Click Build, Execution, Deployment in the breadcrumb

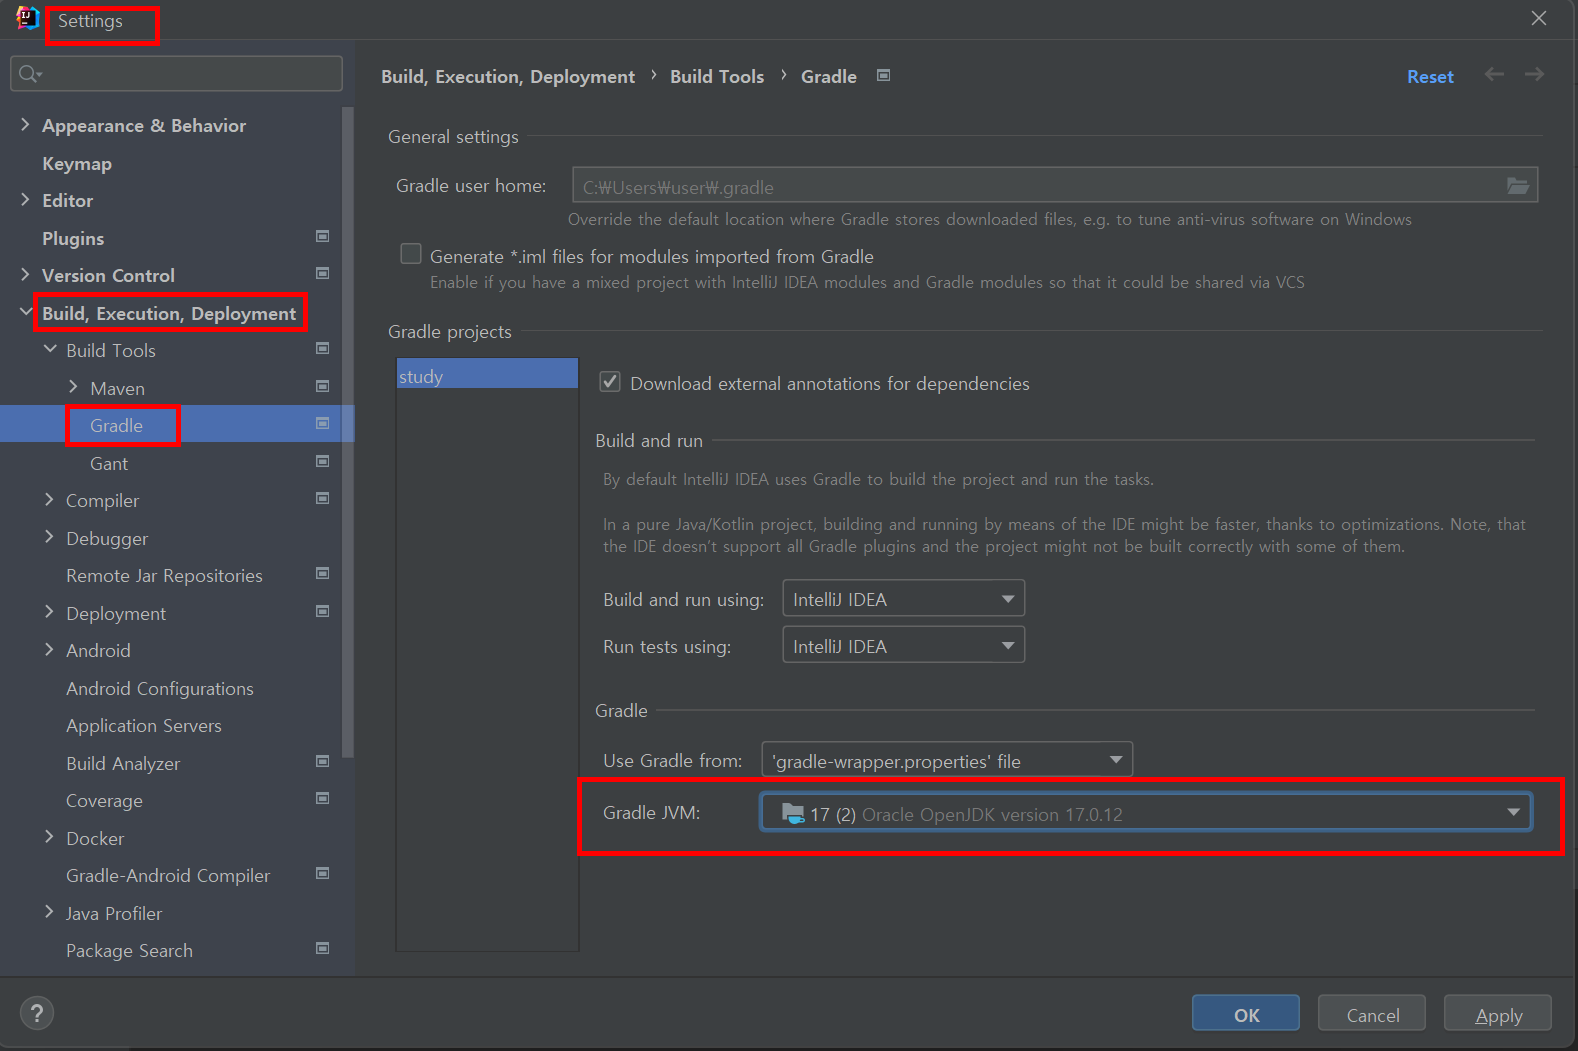point(508,76)
